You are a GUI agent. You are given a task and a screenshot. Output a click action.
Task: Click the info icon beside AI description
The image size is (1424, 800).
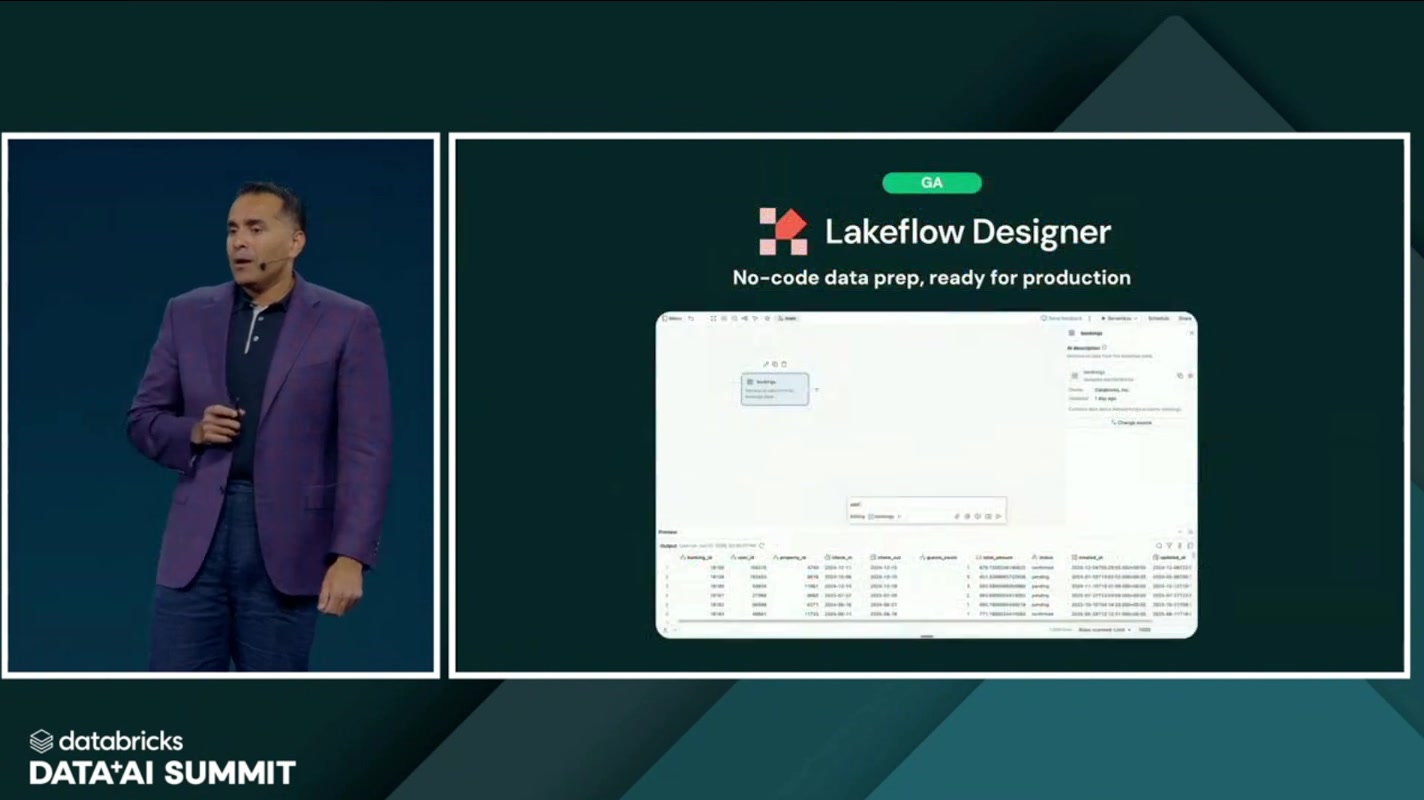point(1104,347)
